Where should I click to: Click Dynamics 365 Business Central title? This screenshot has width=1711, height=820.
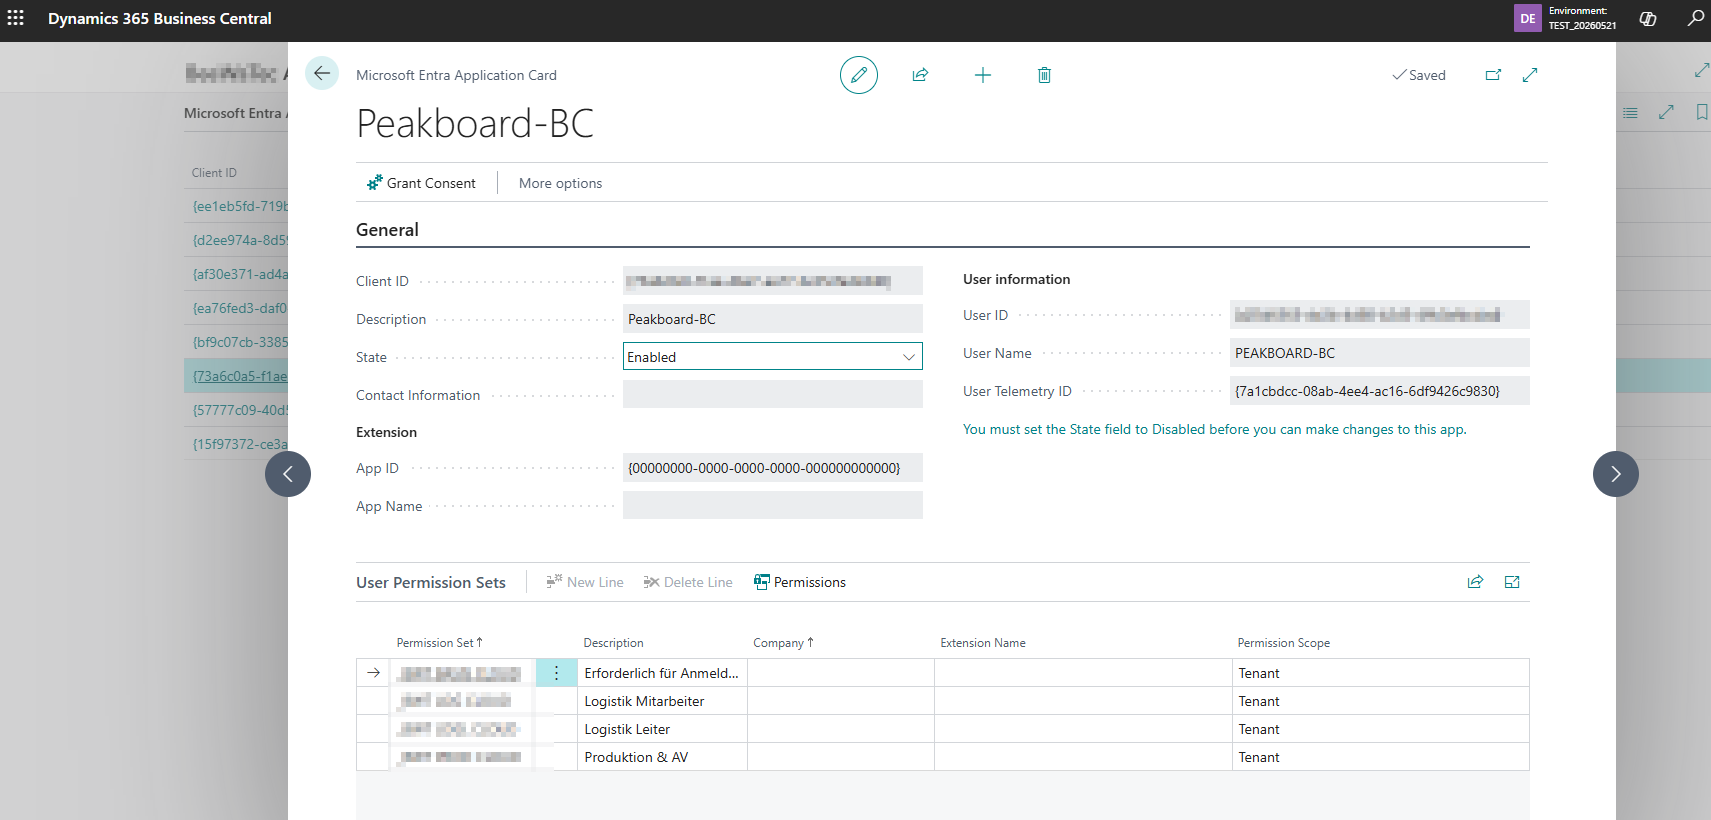click(x=160, y=18)
